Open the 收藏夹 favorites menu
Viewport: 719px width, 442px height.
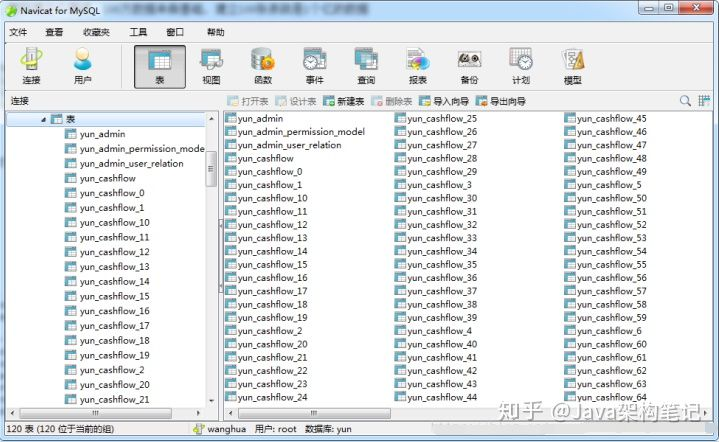pyautogui.click(x=96, y=32)
